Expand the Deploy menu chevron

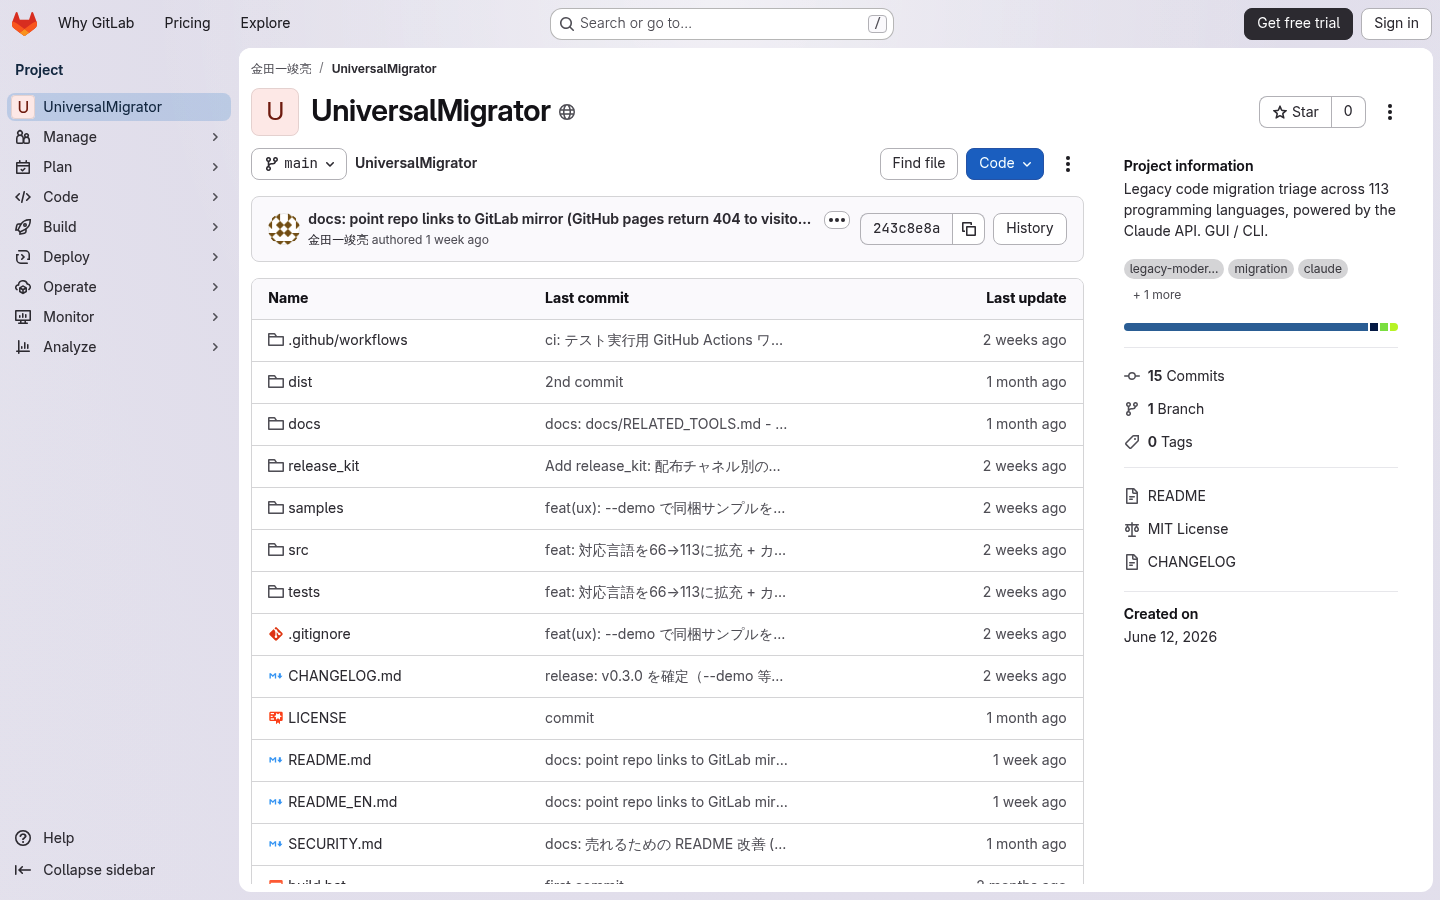215,257
